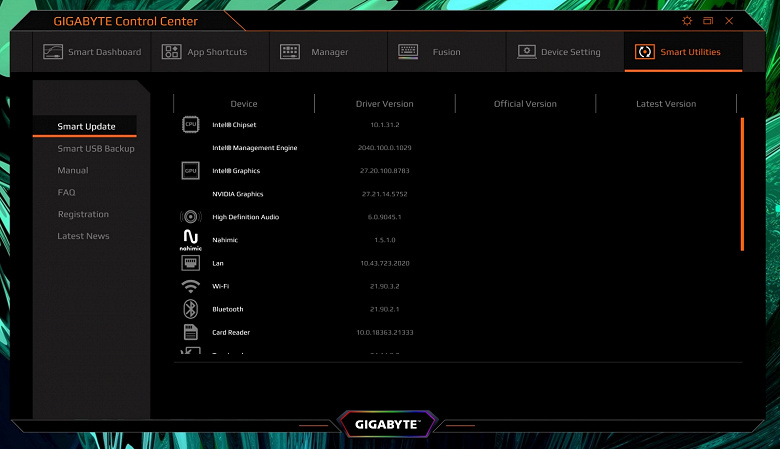Screen dimensions: 780x449
Task: Open the Manual page in the sidebar
Action: click(73, 170)
